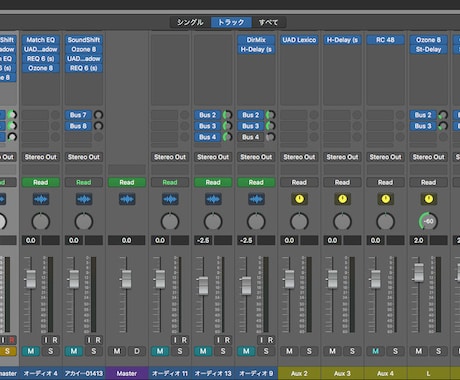Open Read automation menu on オーディオ 9
The height and width of the screenshot is (380, 460).
pyautogui.click(x=256, y=182)
